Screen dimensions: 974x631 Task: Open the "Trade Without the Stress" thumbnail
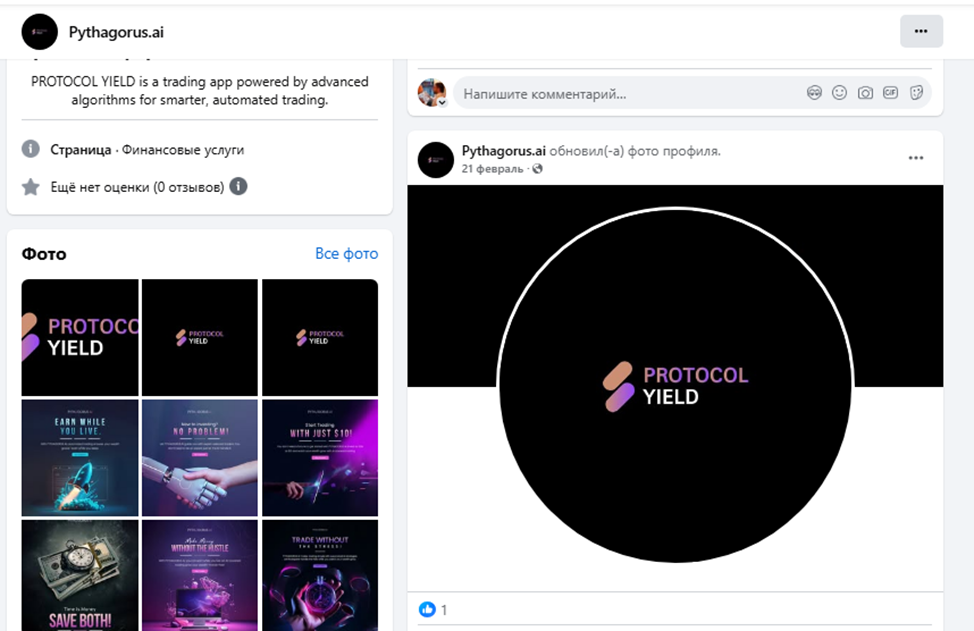click(320, 575)
